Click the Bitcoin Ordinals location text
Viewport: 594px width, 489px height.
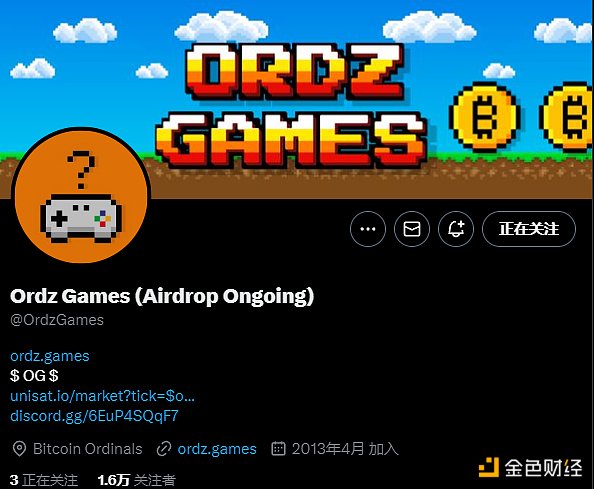coord(88,449)
